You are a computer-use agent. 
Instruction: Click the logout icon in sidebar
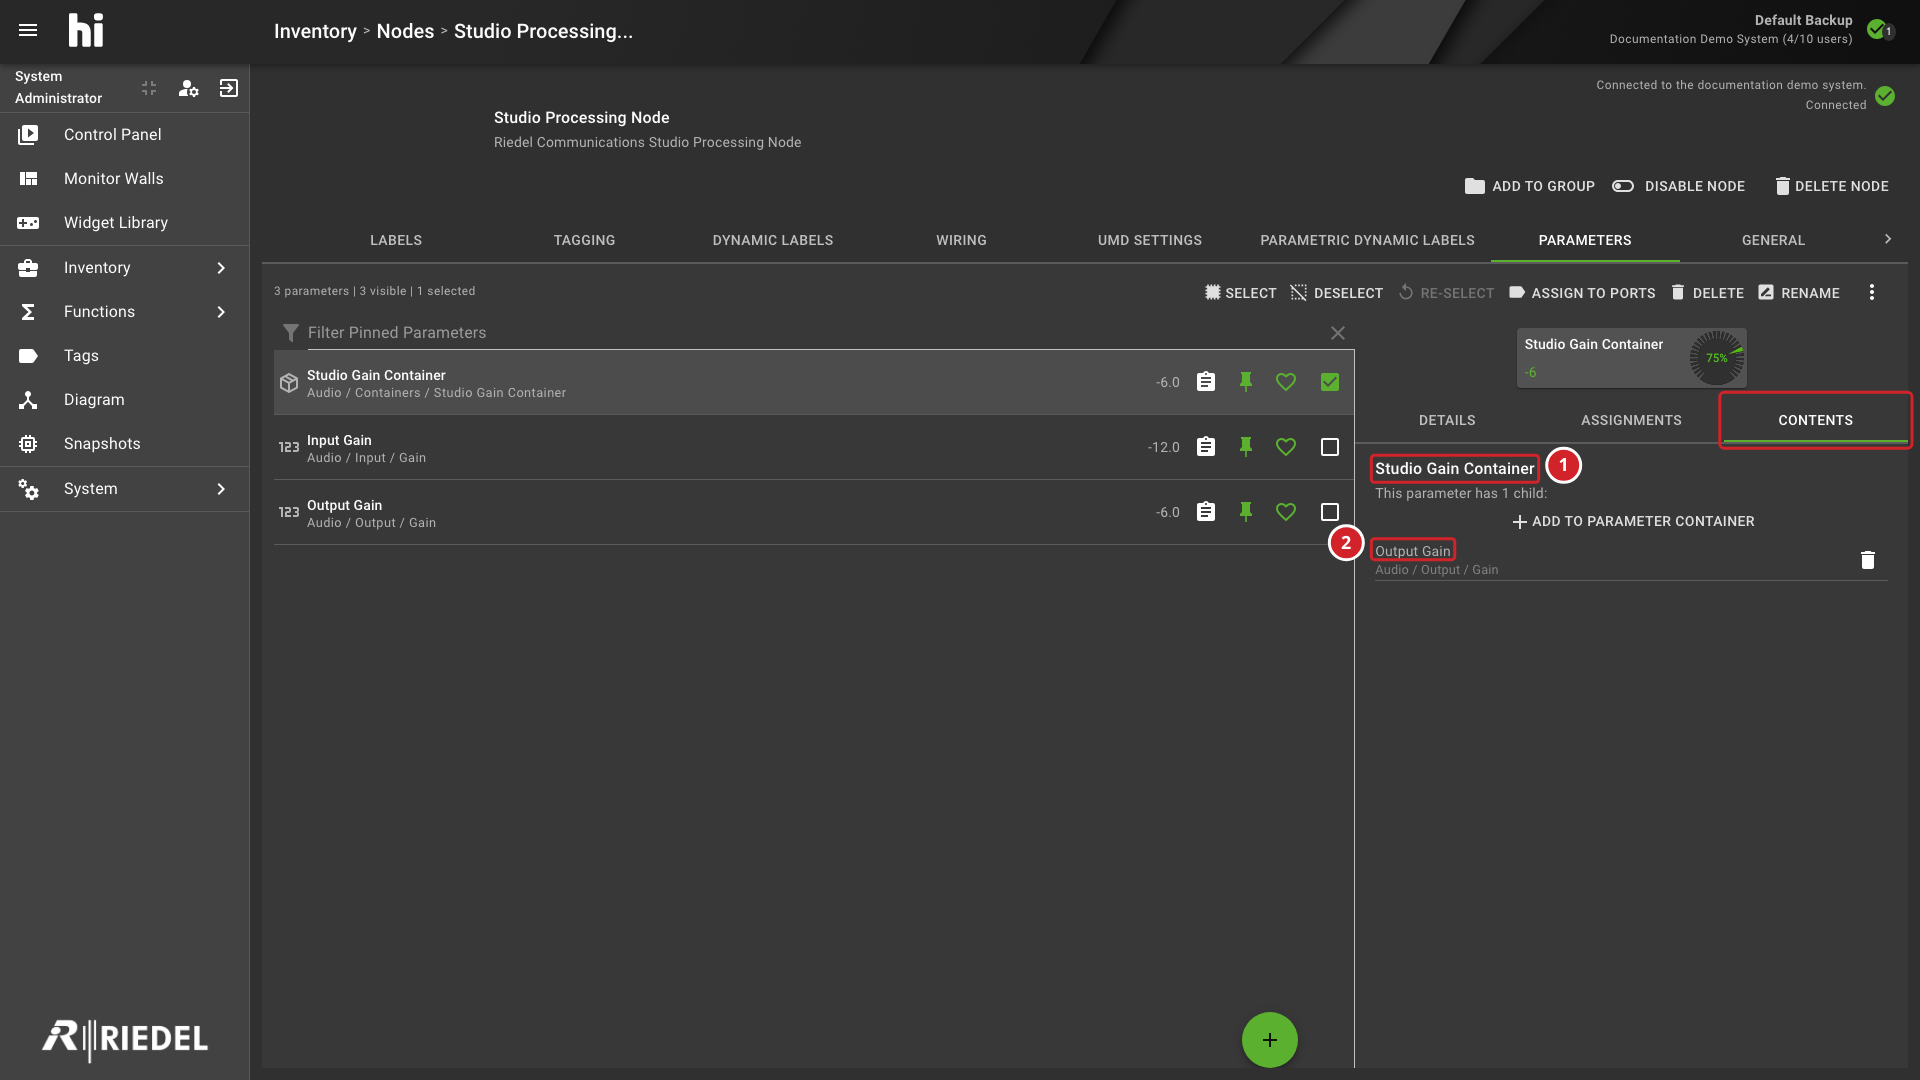point(229,88)
